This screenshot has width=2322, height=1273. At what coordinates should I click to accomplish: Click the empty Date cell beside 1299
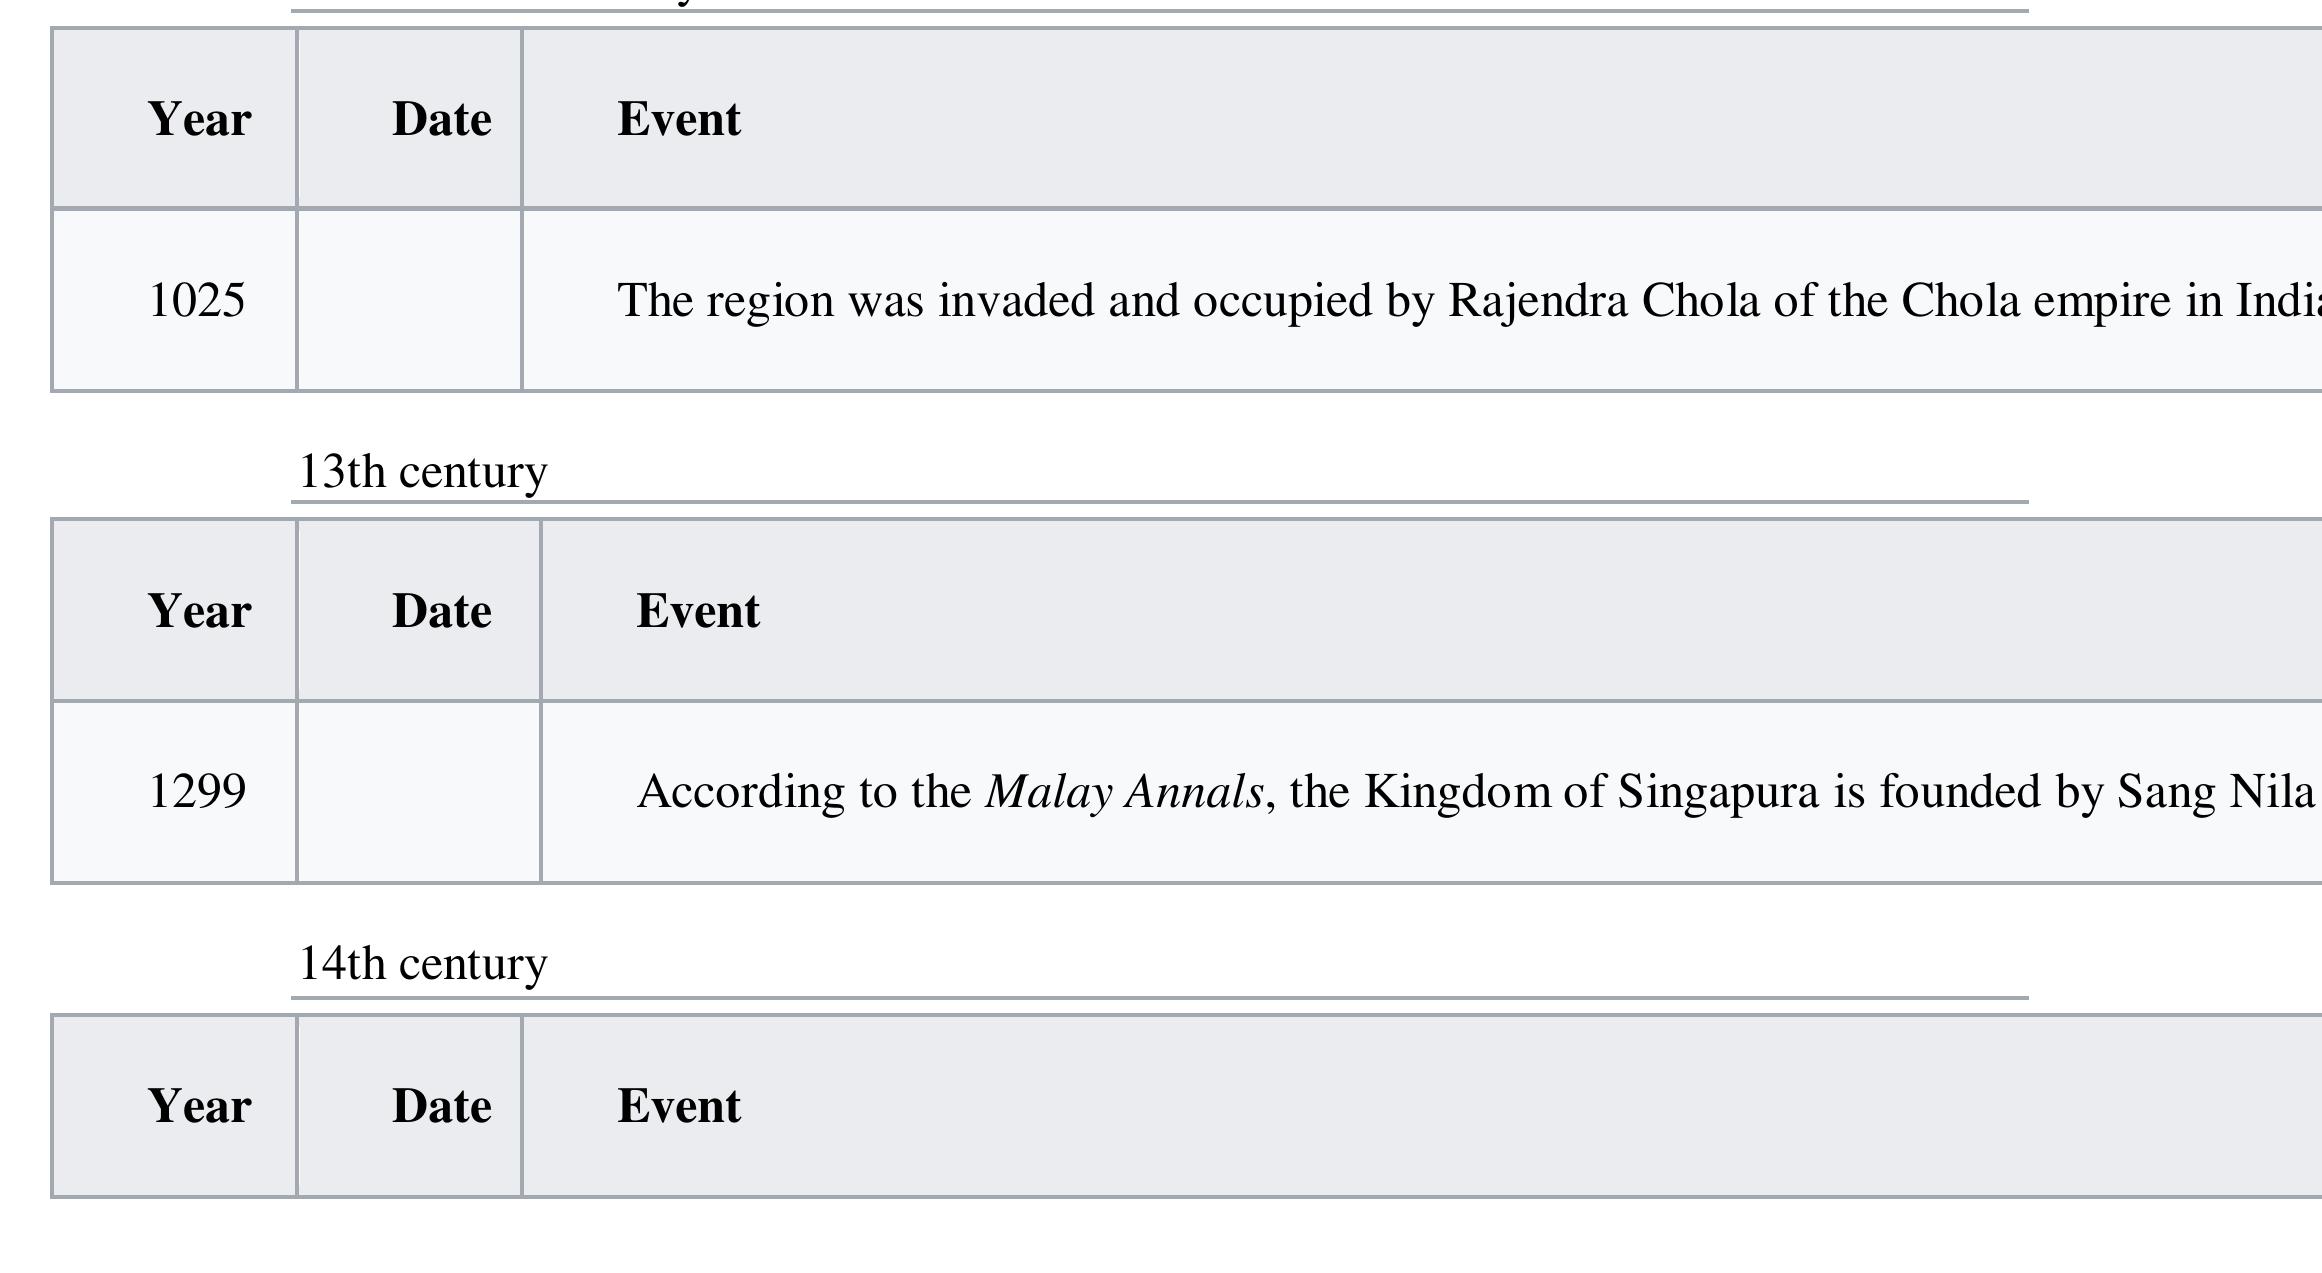pyautogui.click(x=419, y=792)
